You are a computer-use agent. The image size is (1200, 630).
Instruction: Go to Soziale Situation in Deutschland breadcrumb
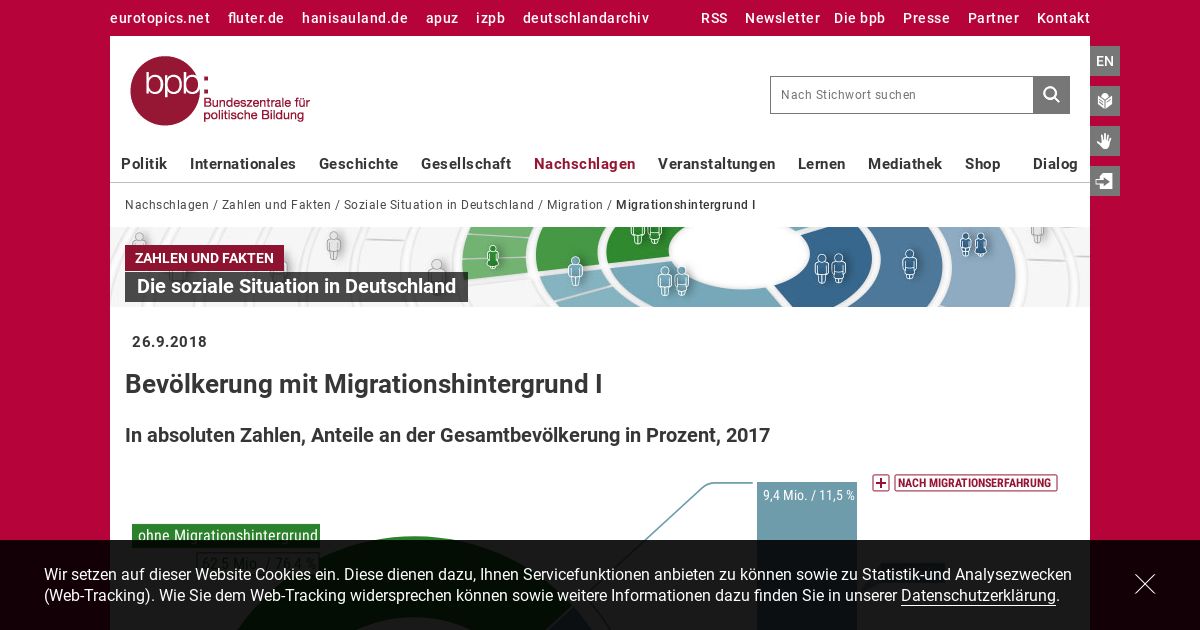[439, 205]
